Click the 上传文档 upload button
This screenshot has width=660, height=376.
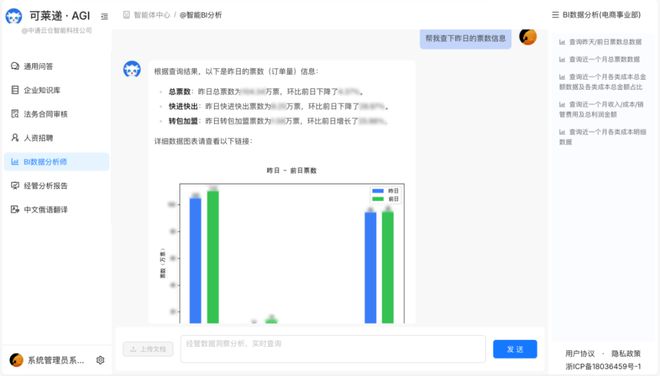click(x=148, y=349)
